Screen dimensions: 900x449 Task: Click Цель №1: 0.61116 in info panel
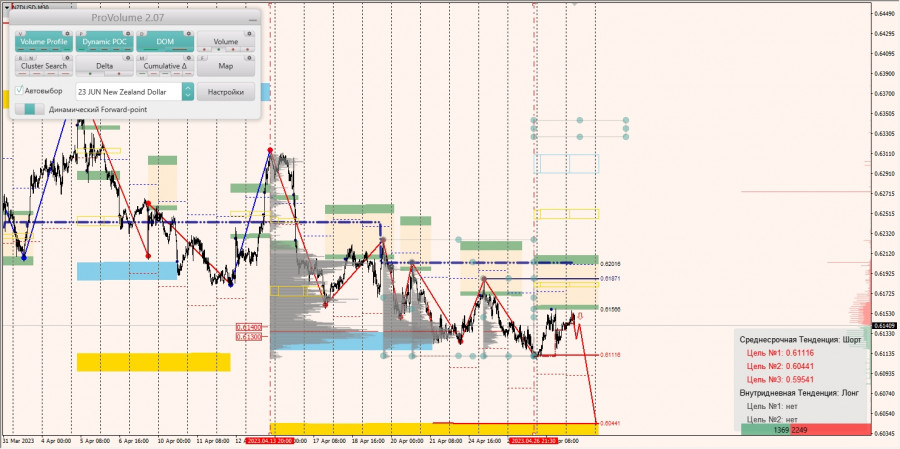point(780,353)
